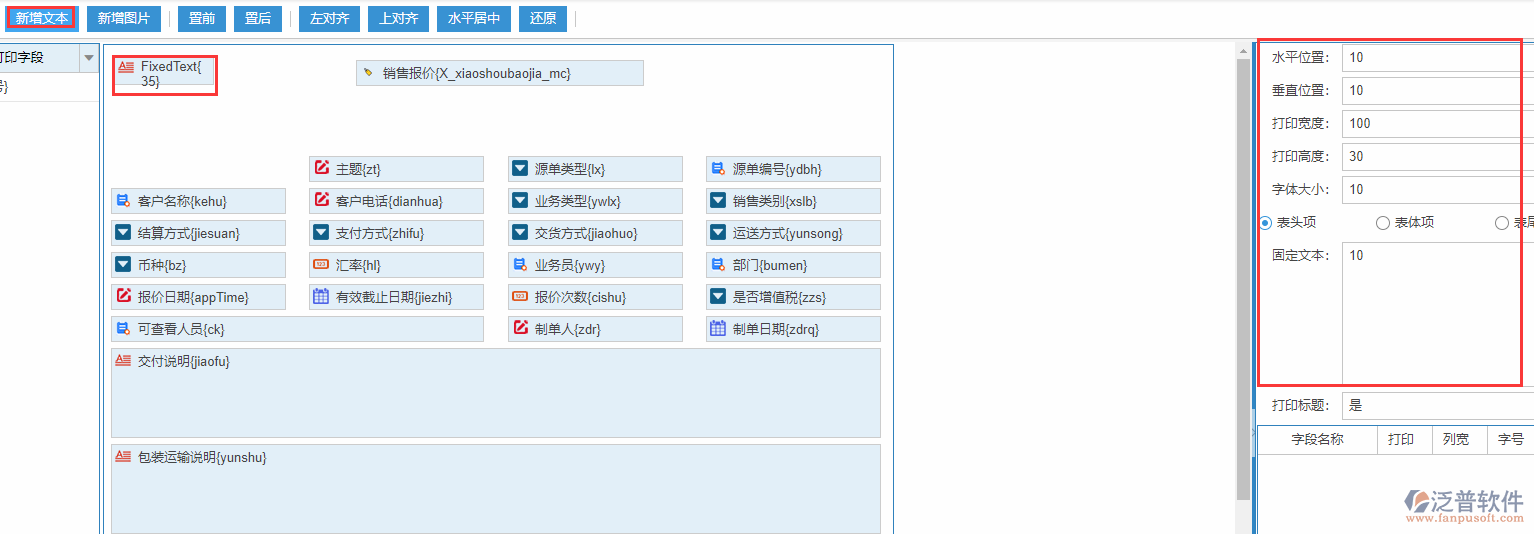
Task: Click the 水平位置 input field
Action: 1438,57
